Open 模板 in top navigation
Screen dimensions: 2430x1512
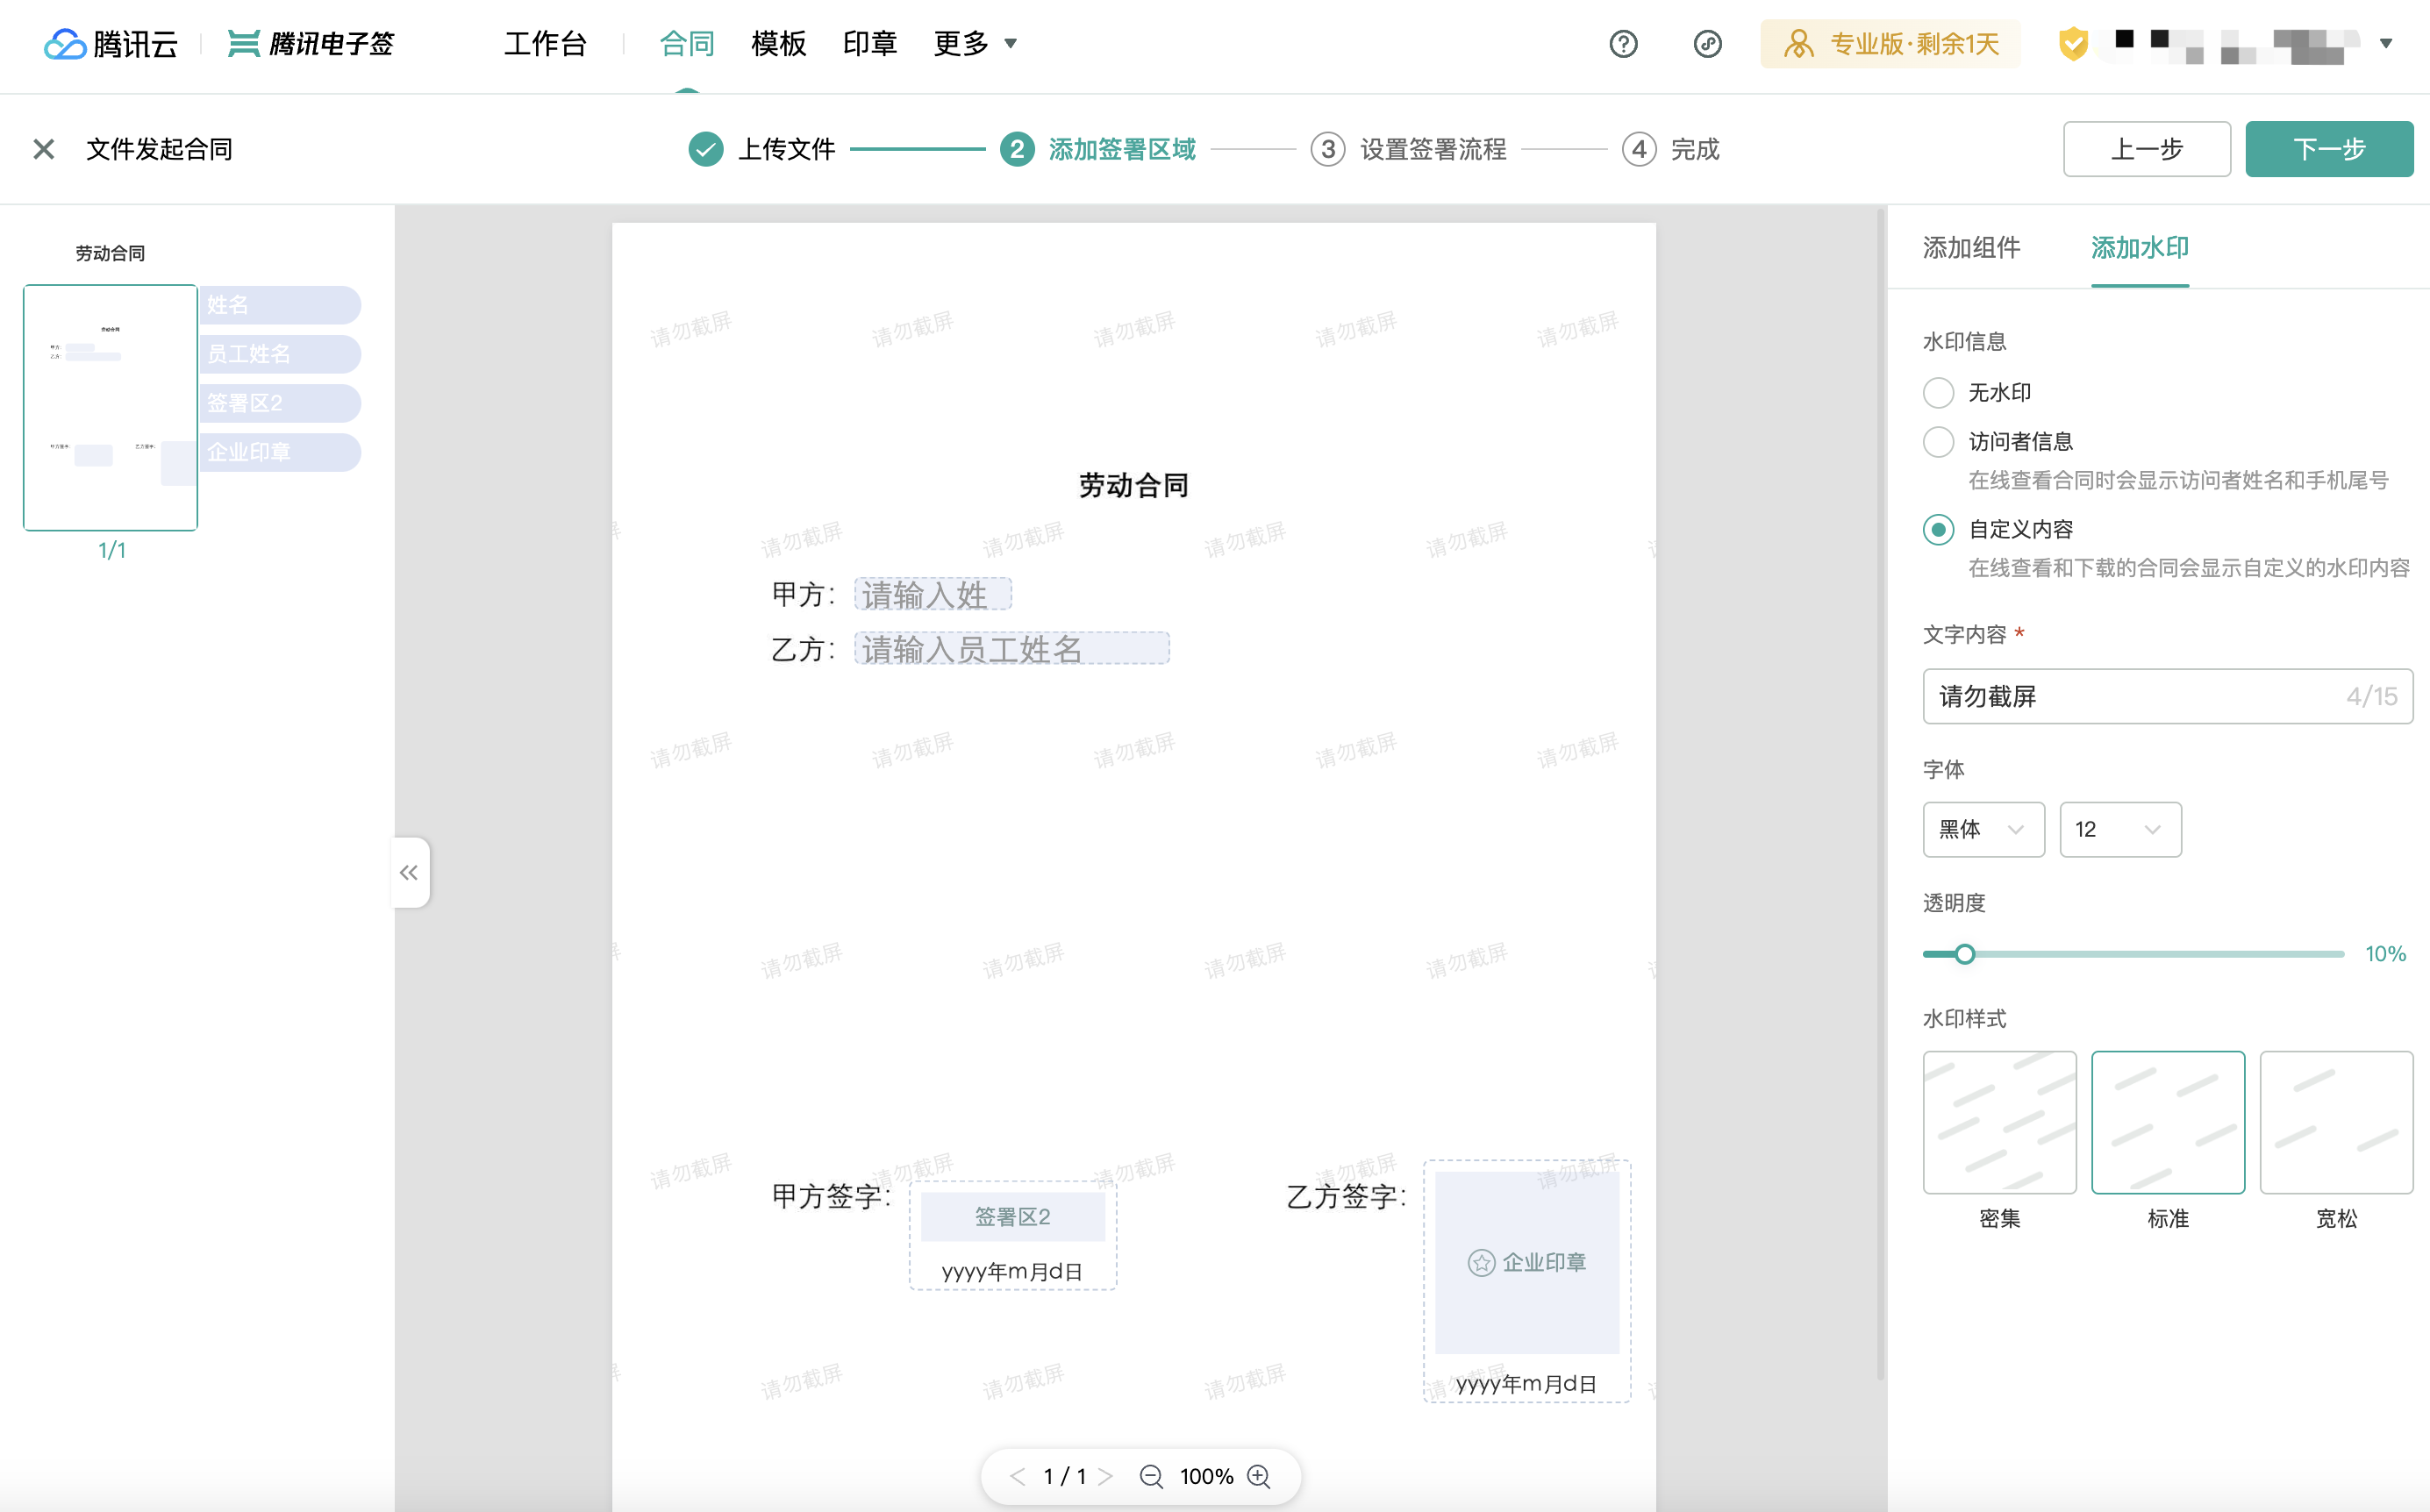778,43
